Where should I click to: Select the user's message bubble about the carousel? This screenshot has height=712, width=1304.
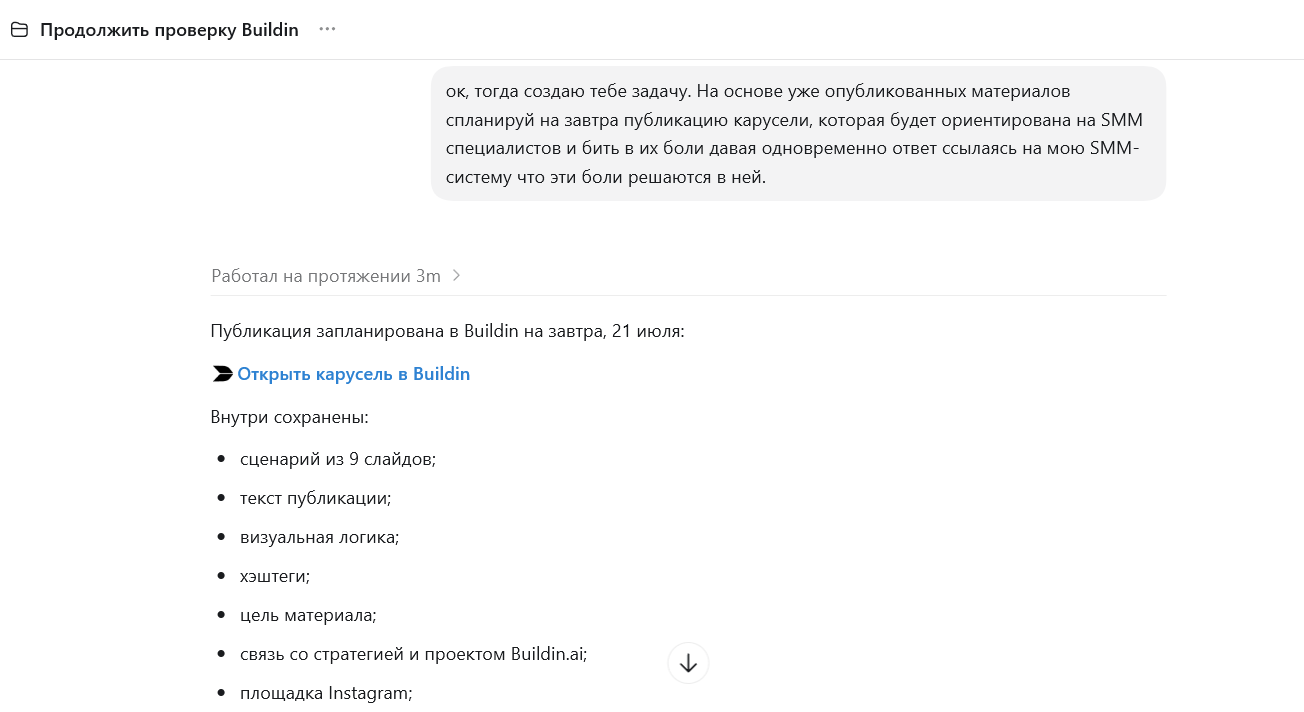798,134
